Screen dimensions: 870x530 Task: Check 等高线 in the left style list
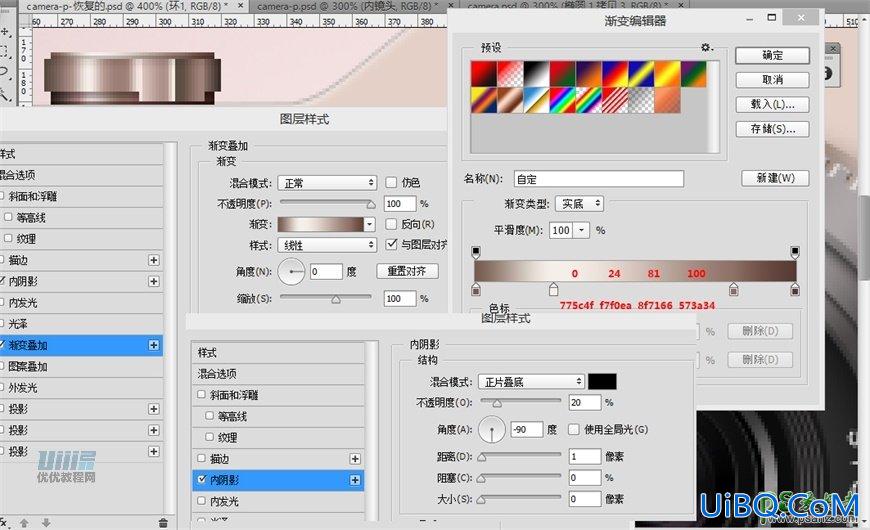pyautogui.click(x=8, y=217)
